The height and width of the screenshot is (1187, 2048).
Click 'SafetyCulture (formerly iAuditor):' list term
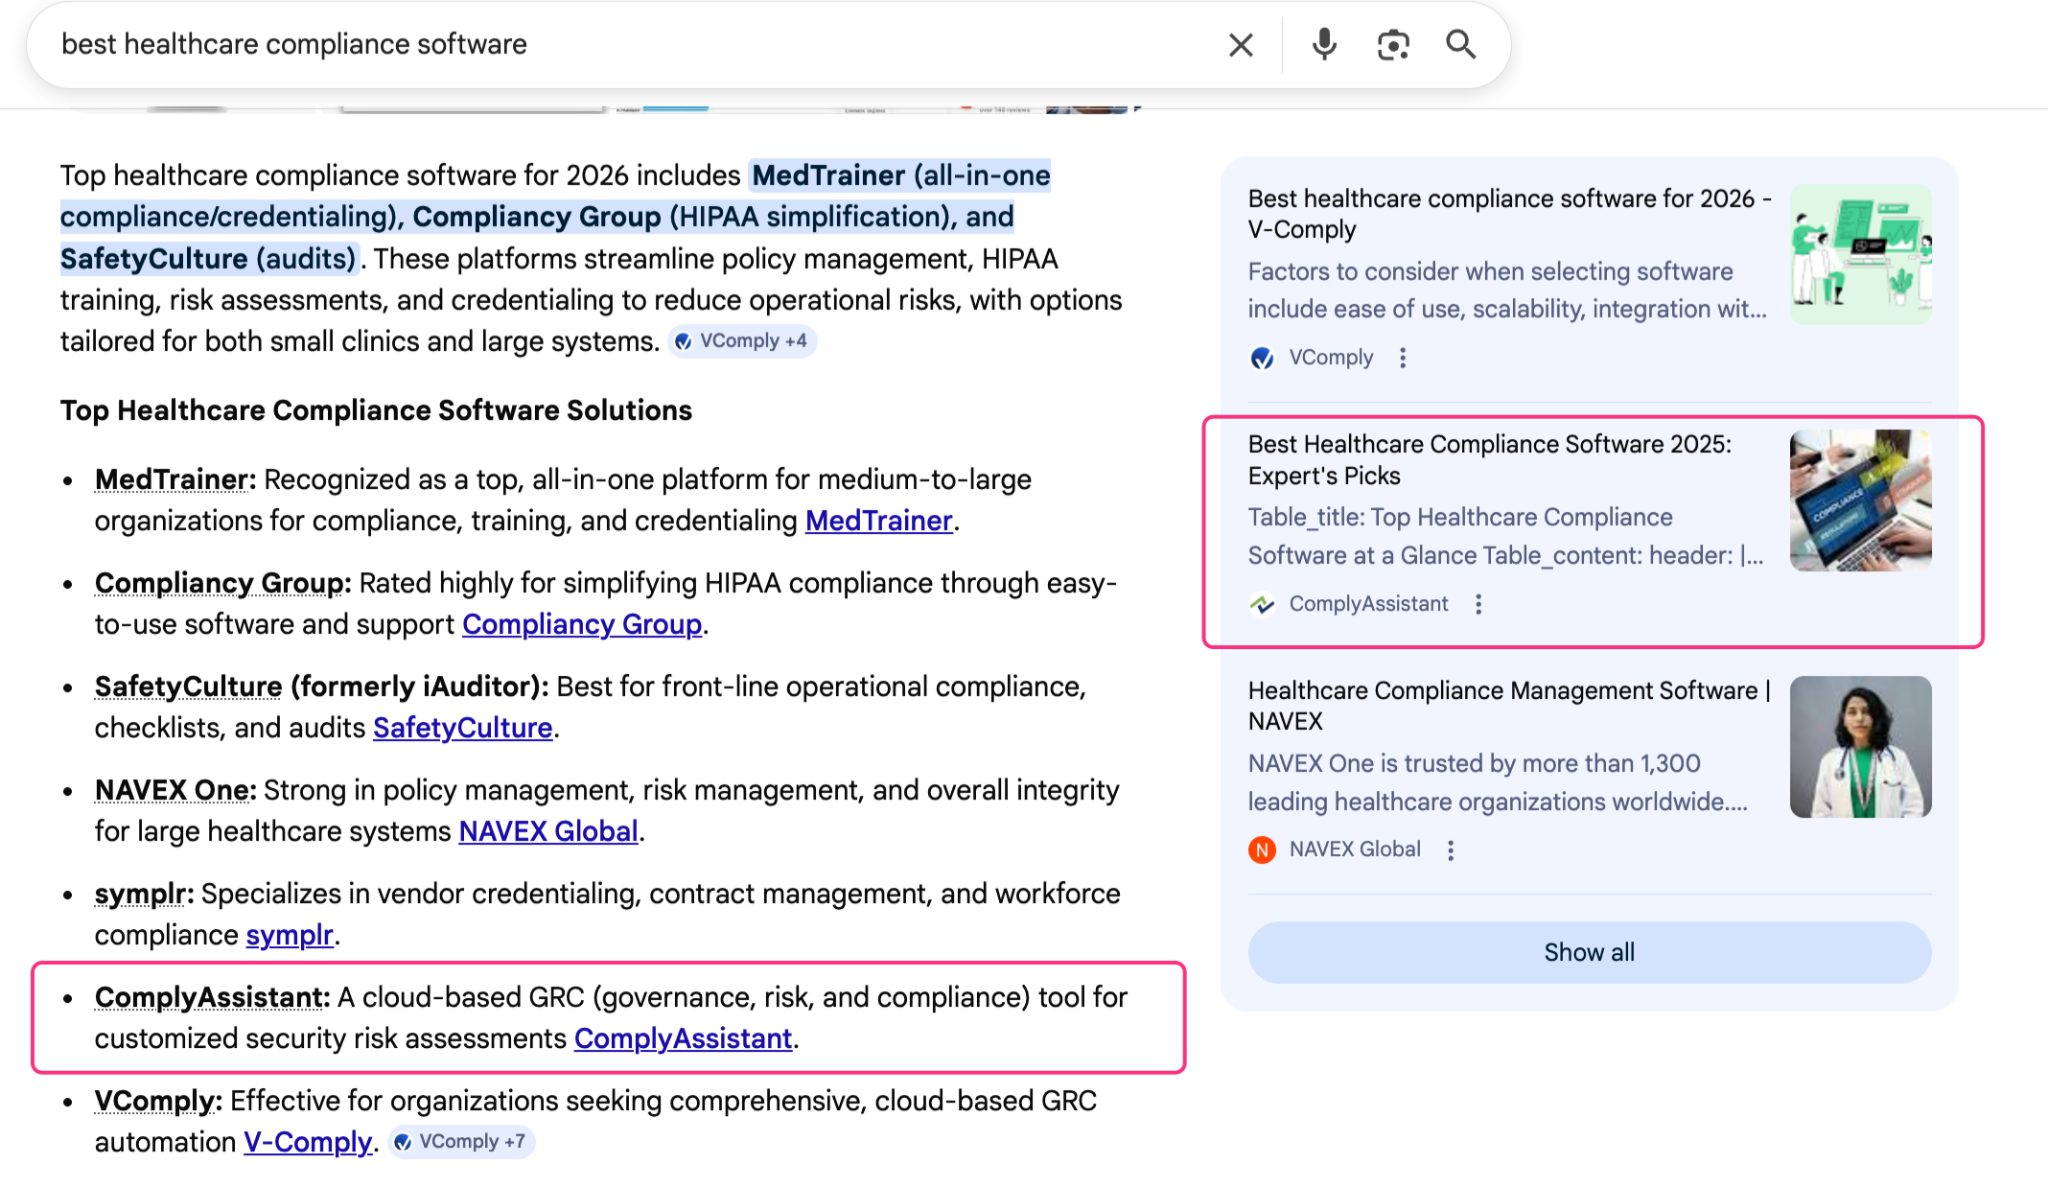(322, 687)
